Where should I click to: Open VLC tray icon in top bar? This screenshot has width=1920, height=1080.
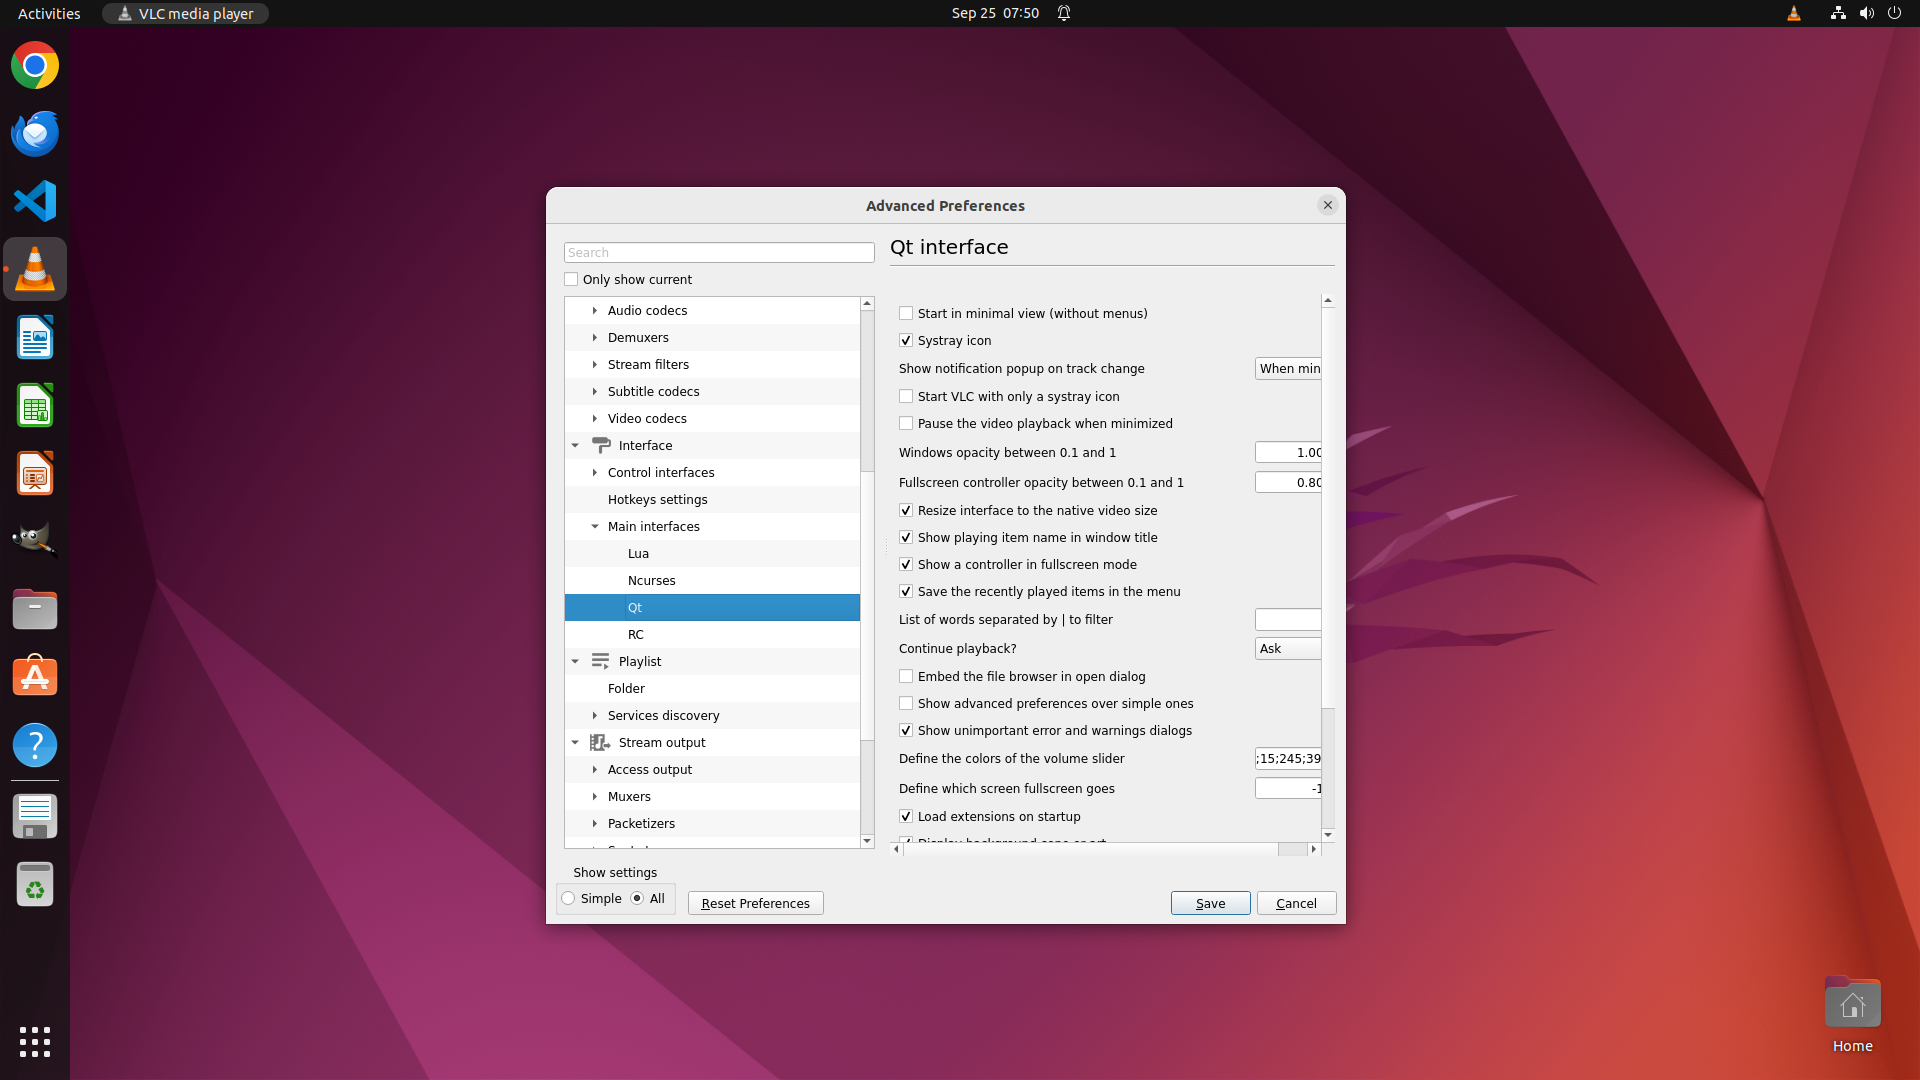point(1793,13)
